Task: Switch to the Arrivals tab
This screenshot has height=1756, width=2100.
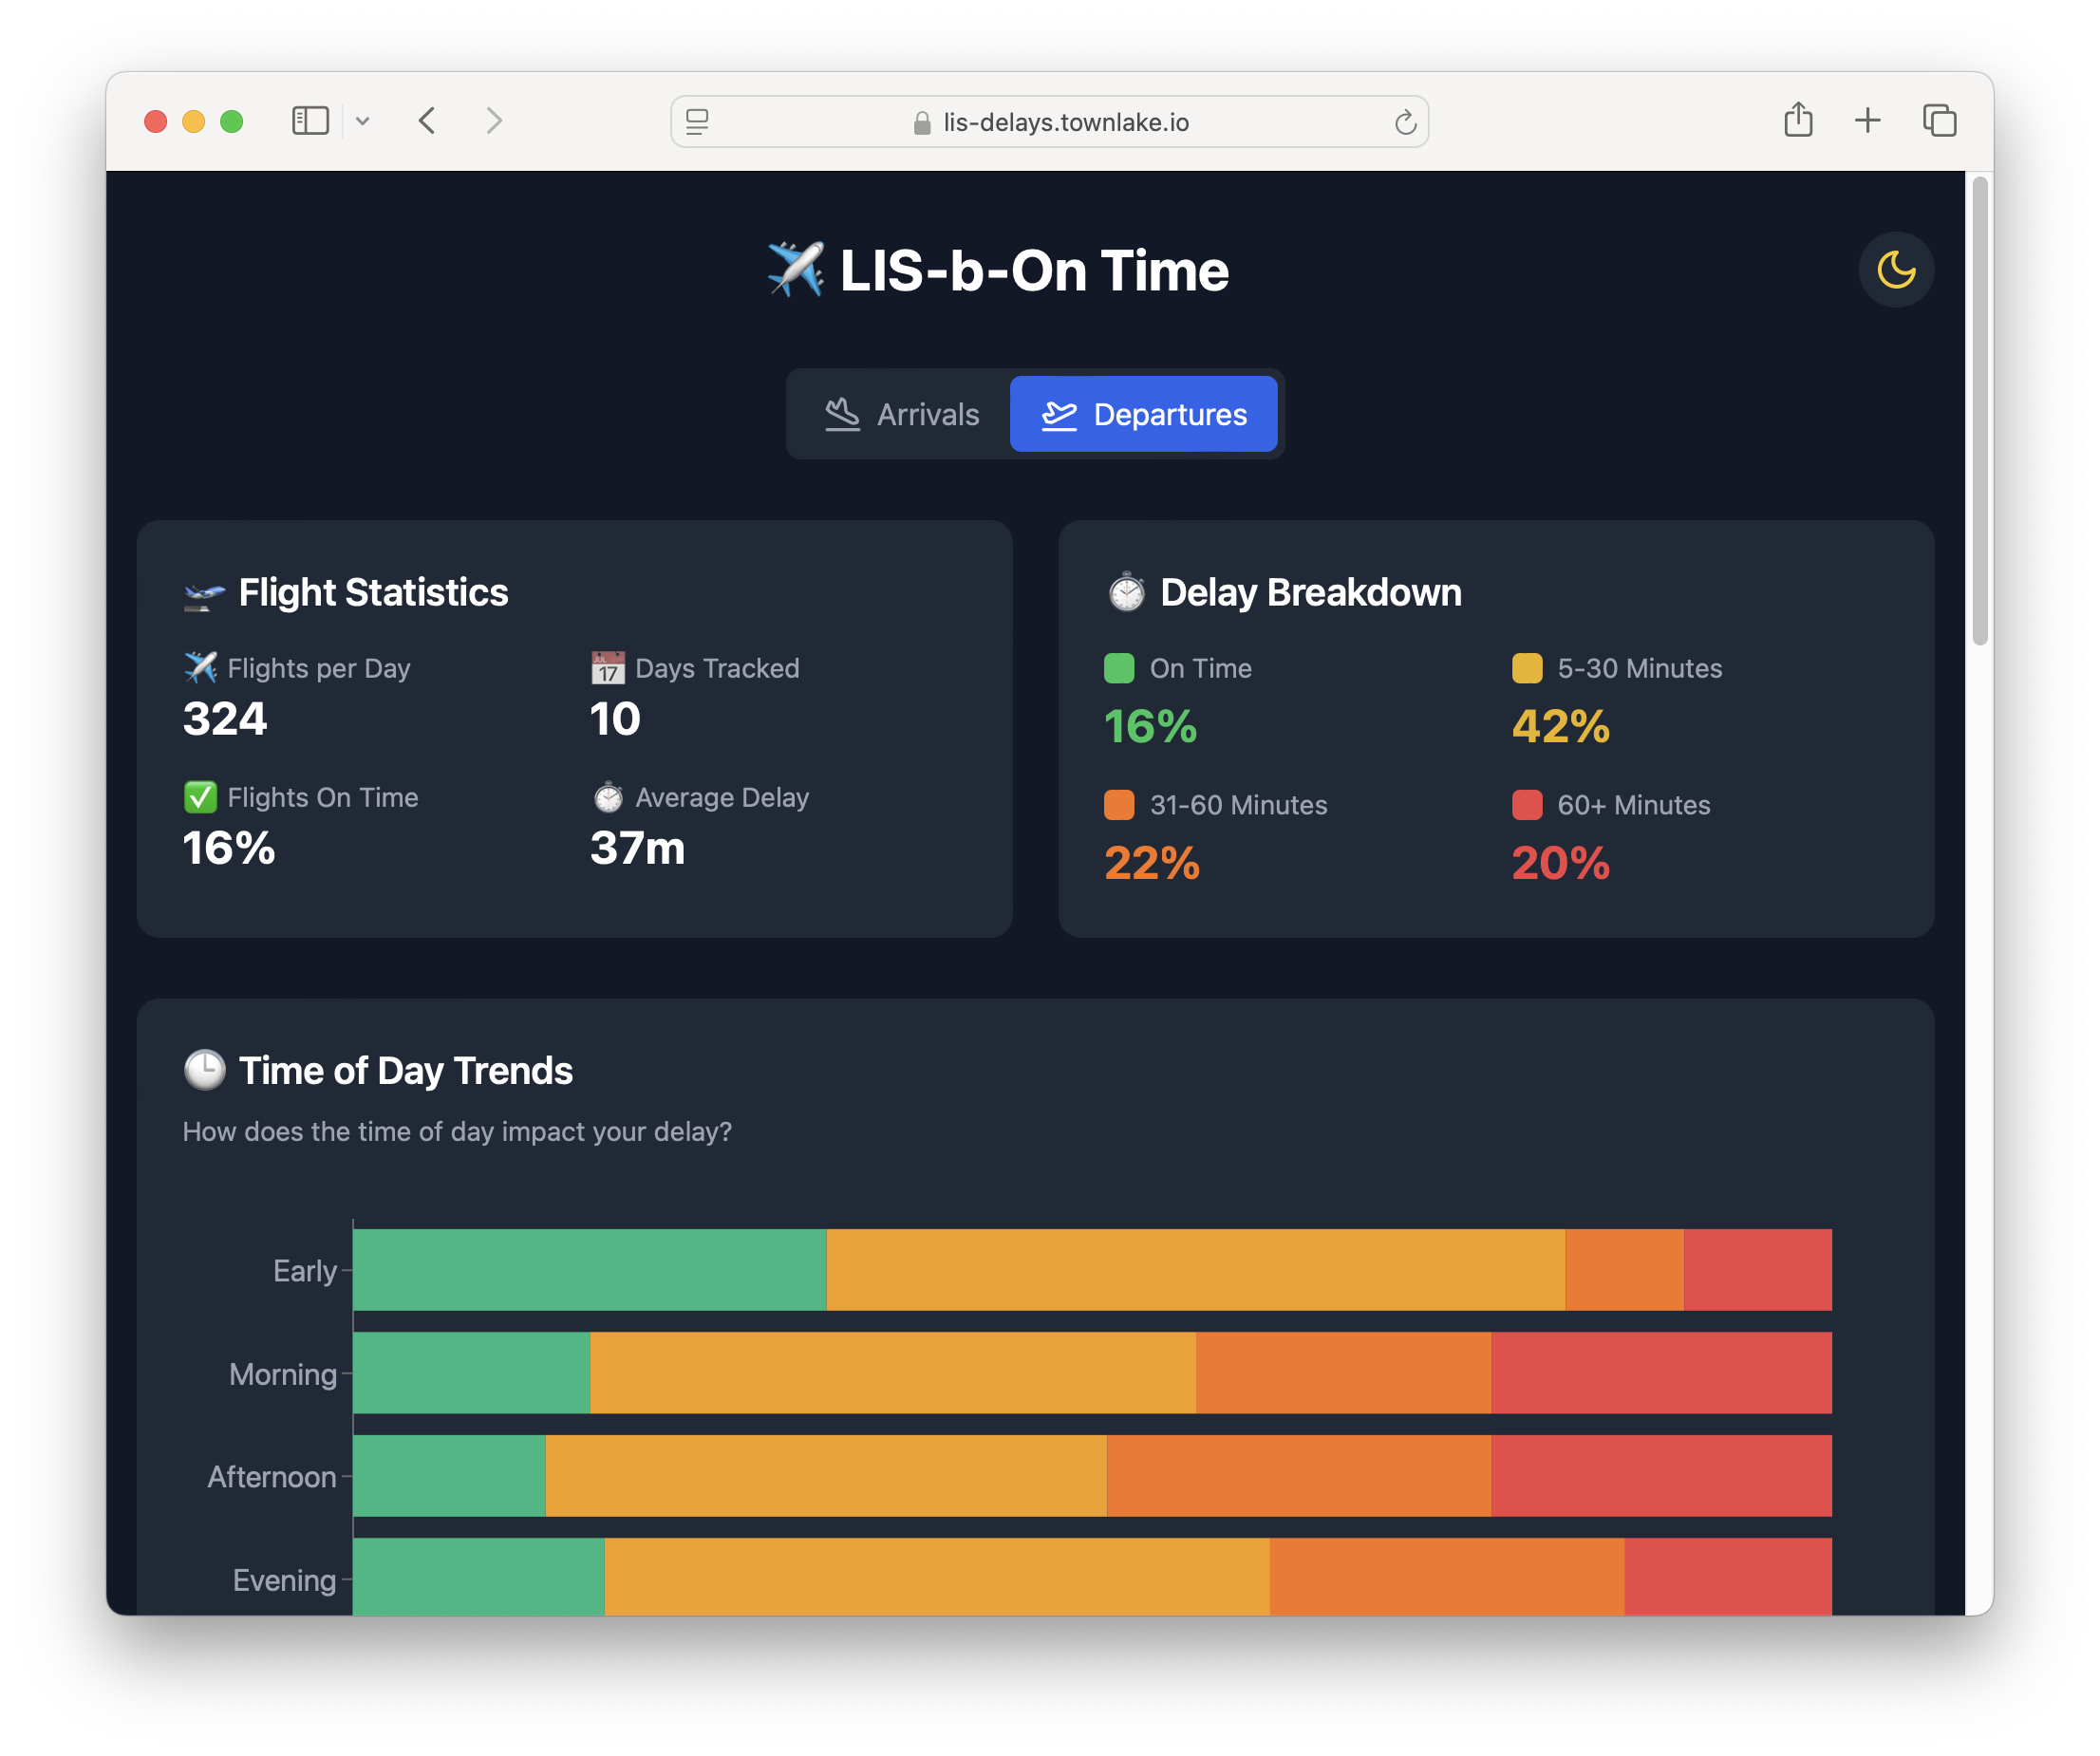Action: click(901, 414)
